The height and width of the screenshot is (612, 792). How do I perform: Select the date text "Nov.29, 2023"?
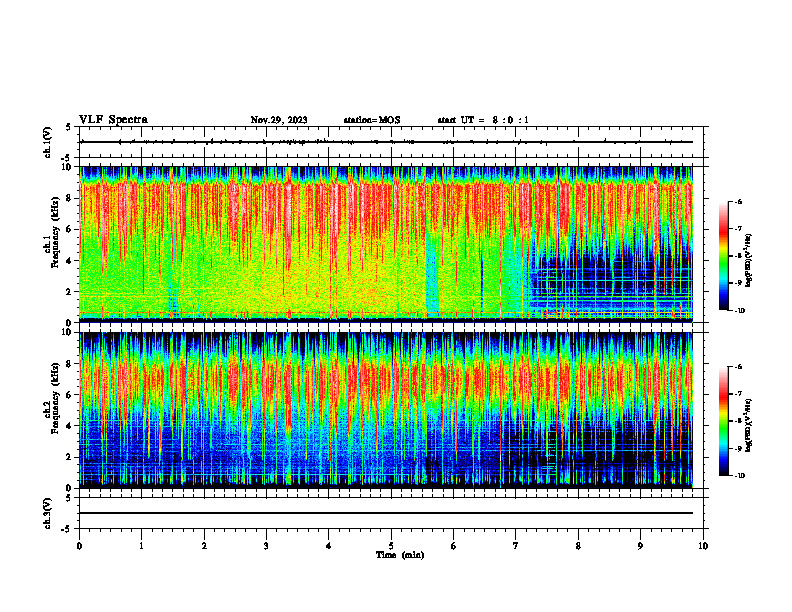279,120
